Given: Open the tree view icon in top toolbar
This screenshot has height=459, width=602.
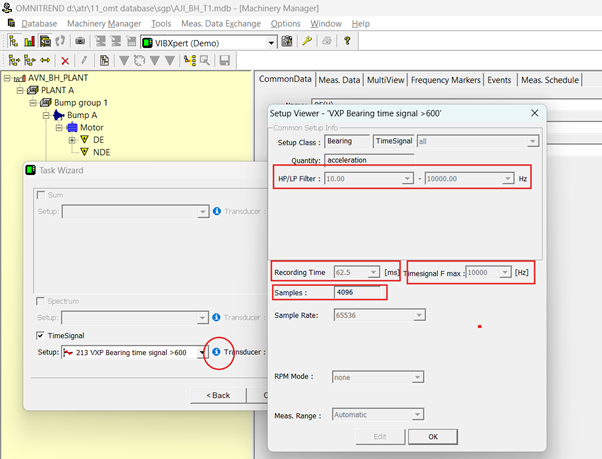Looking at the screenshot, I should click(13, 41).
